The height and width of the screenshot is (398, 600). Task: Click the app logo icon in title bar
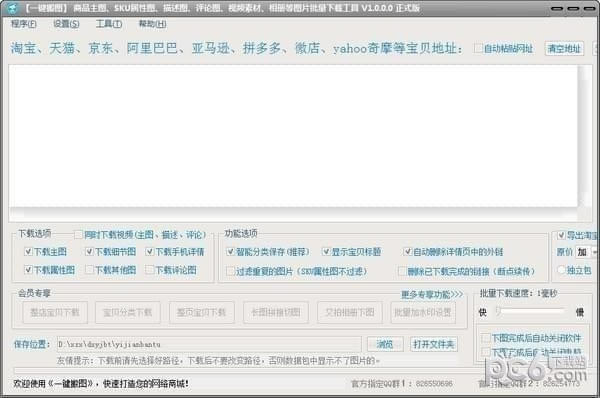click(x=13, y=8)
